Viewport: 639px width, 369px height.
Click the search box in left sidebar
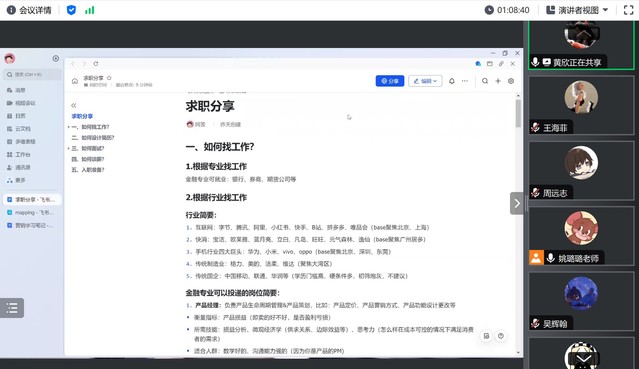pos(33,75)
